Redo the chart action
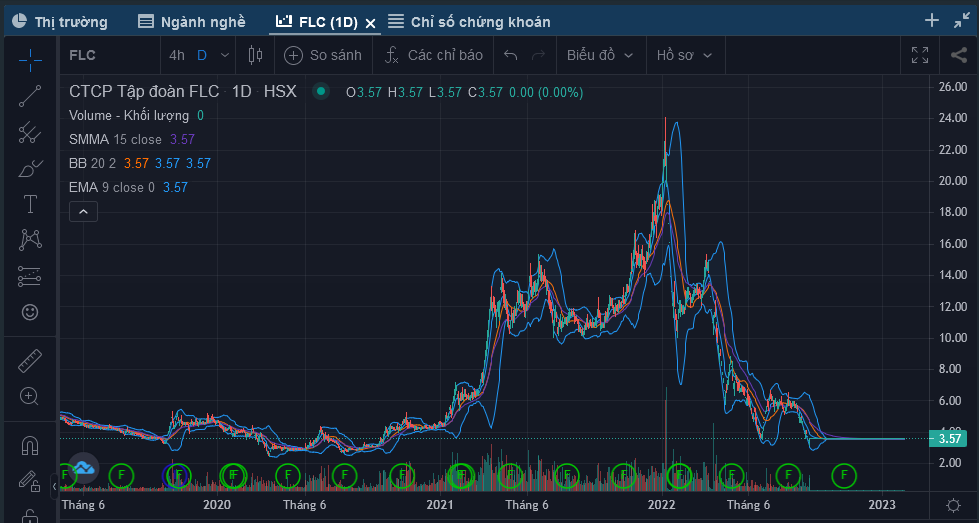Image resolution: width=979 pixels, height=523 pixels. pos(538,56)
